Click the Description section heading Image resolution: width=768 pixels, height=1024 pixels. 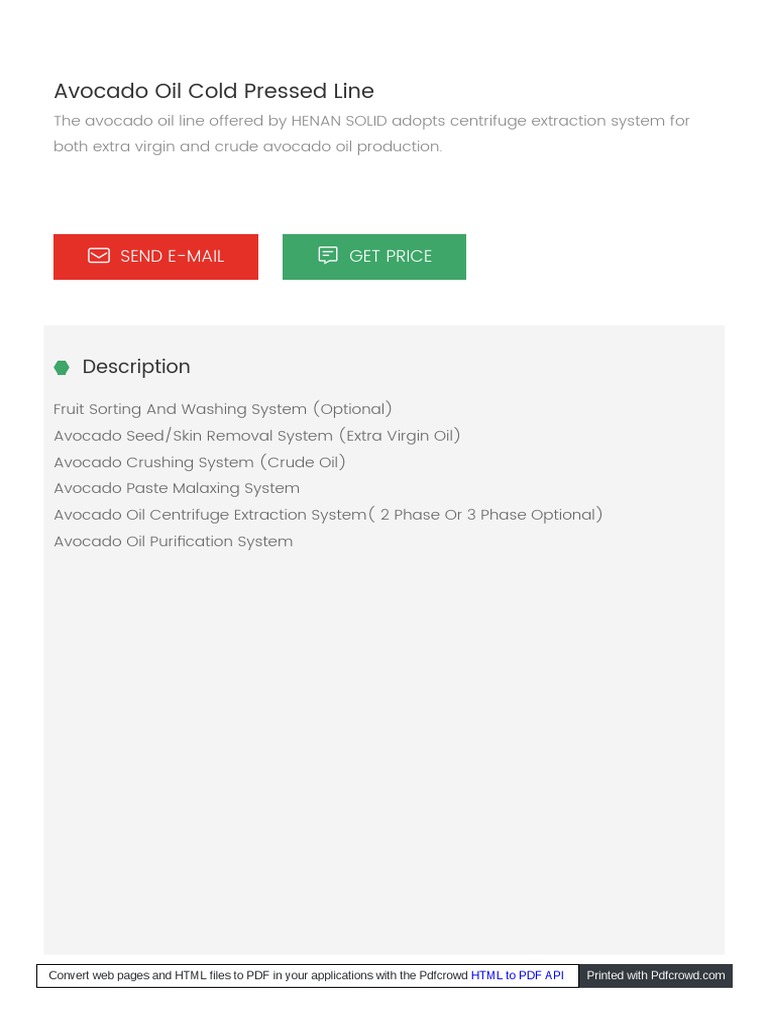pyautogui.click(x=136, y=367)
